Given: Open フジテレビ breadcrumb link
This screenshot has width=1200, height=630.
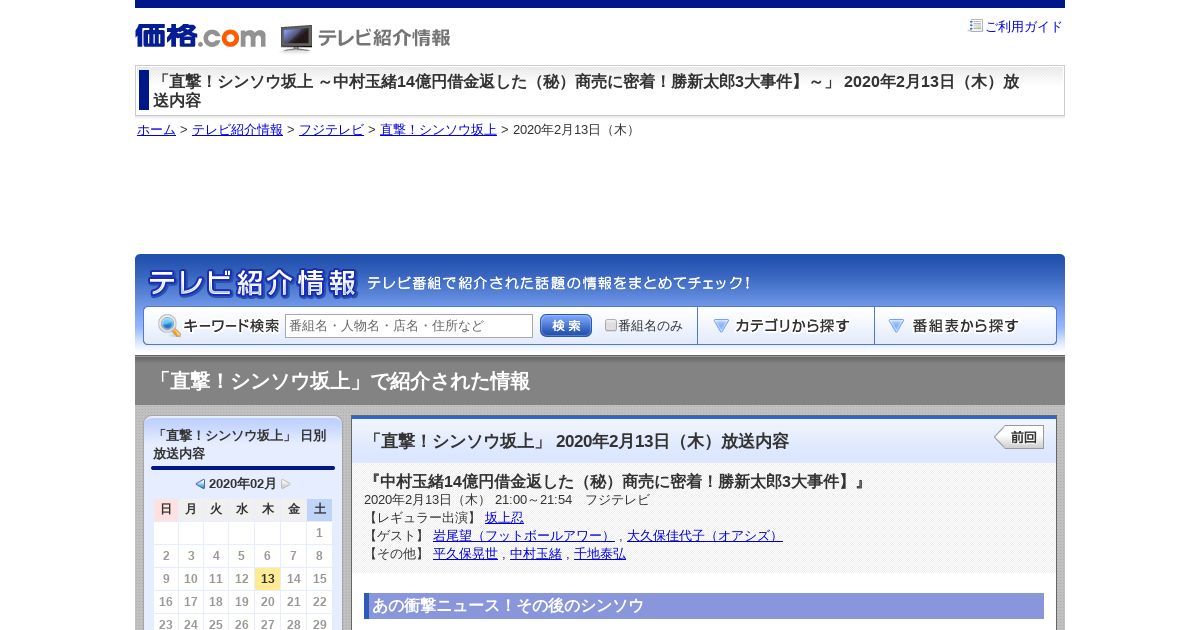Looking at the screenshot, I should [x=331, y=130].
